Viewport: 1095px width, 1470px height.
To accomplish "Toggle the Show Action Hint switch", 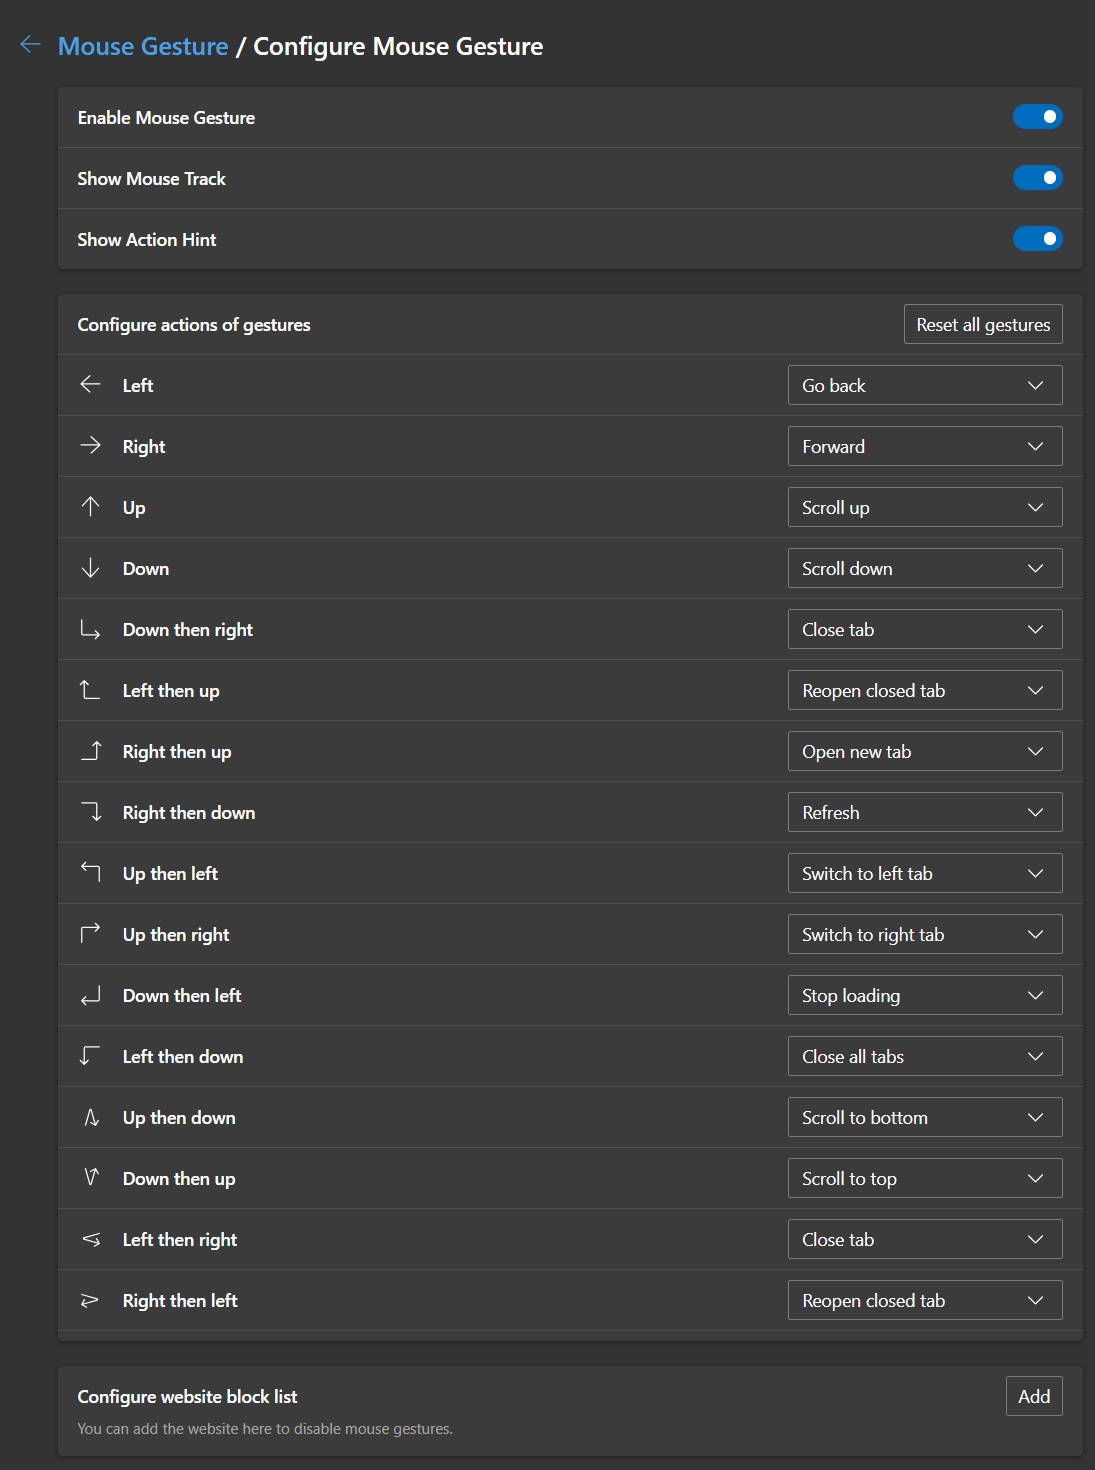I will tap(1037, 239).
